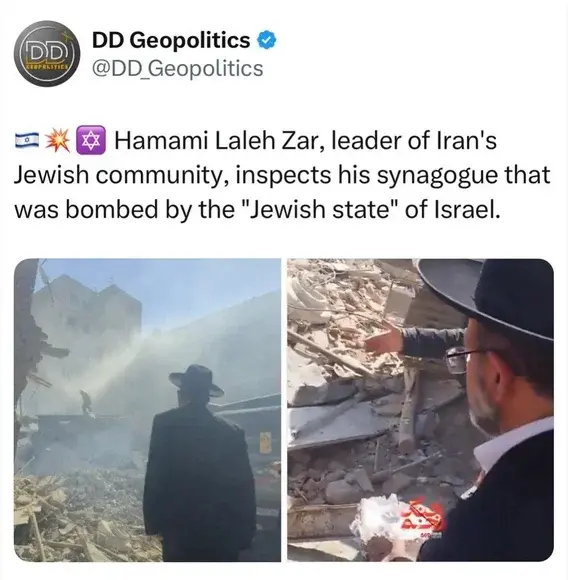The image size is (568, 580).
Task: Open the DD Geopolitics display name
Action: click(x=171, y=40)
